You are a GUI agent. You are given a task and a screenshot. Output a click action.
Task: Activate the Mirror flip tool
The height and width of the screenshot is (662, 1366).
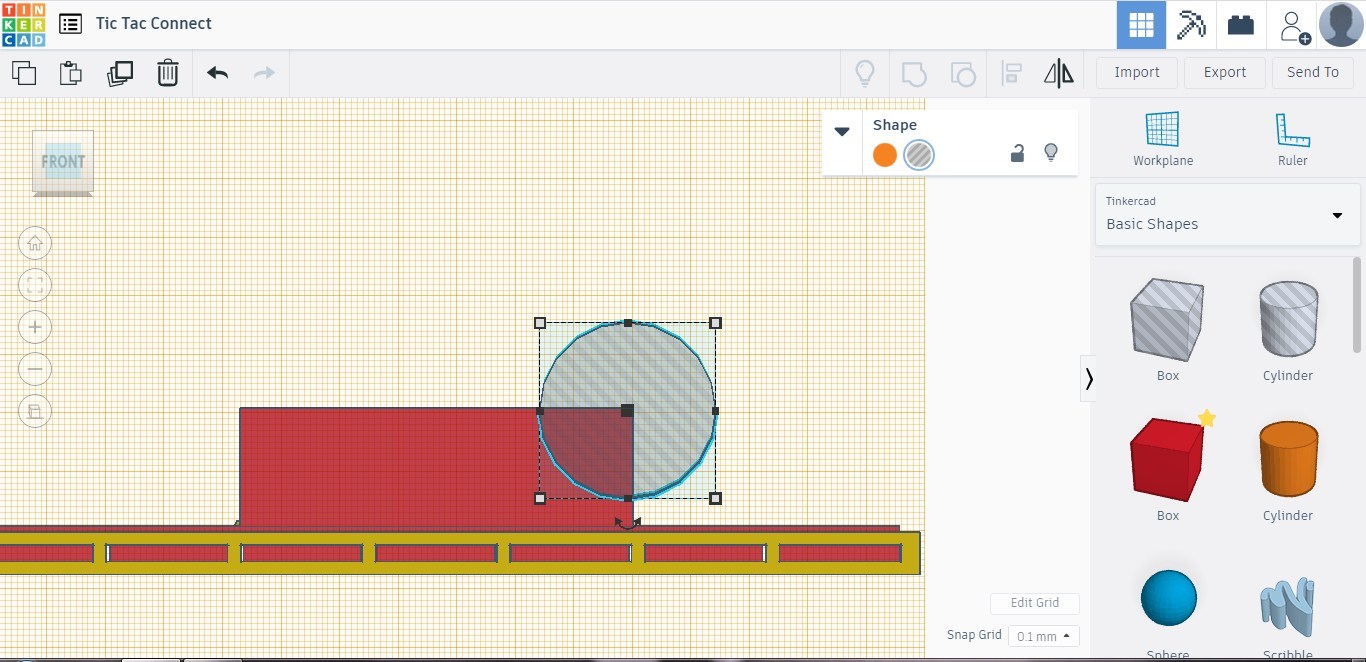[1058, 73]
